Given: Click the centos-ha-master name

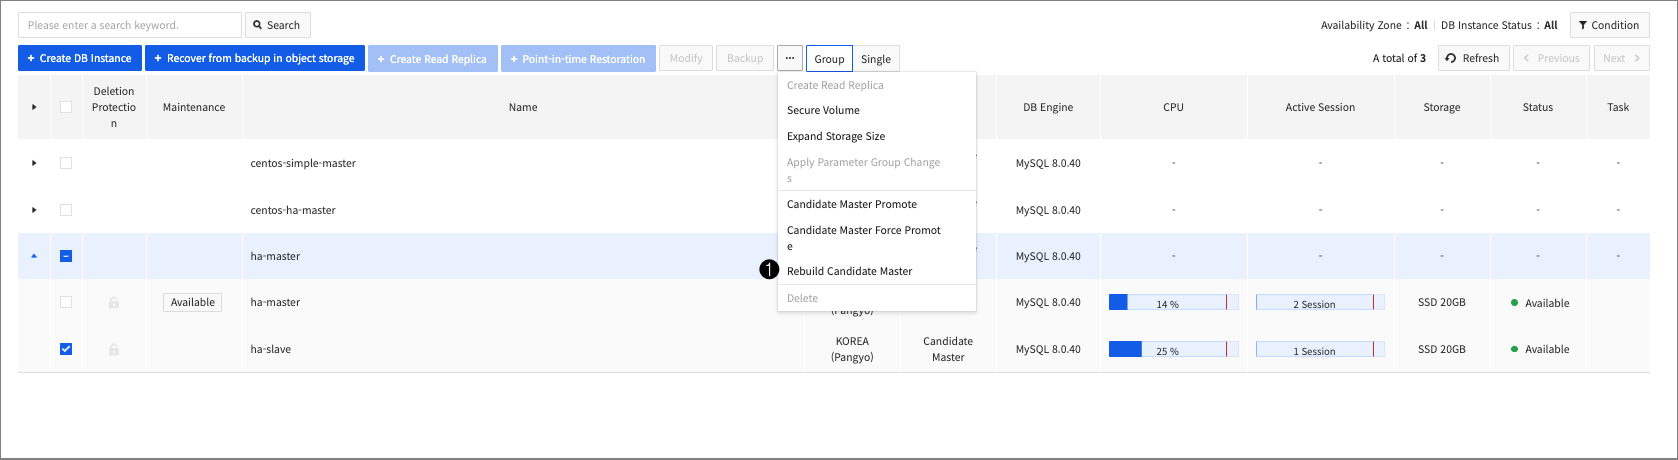Looking at the screenshot, I should coord(293,210).
